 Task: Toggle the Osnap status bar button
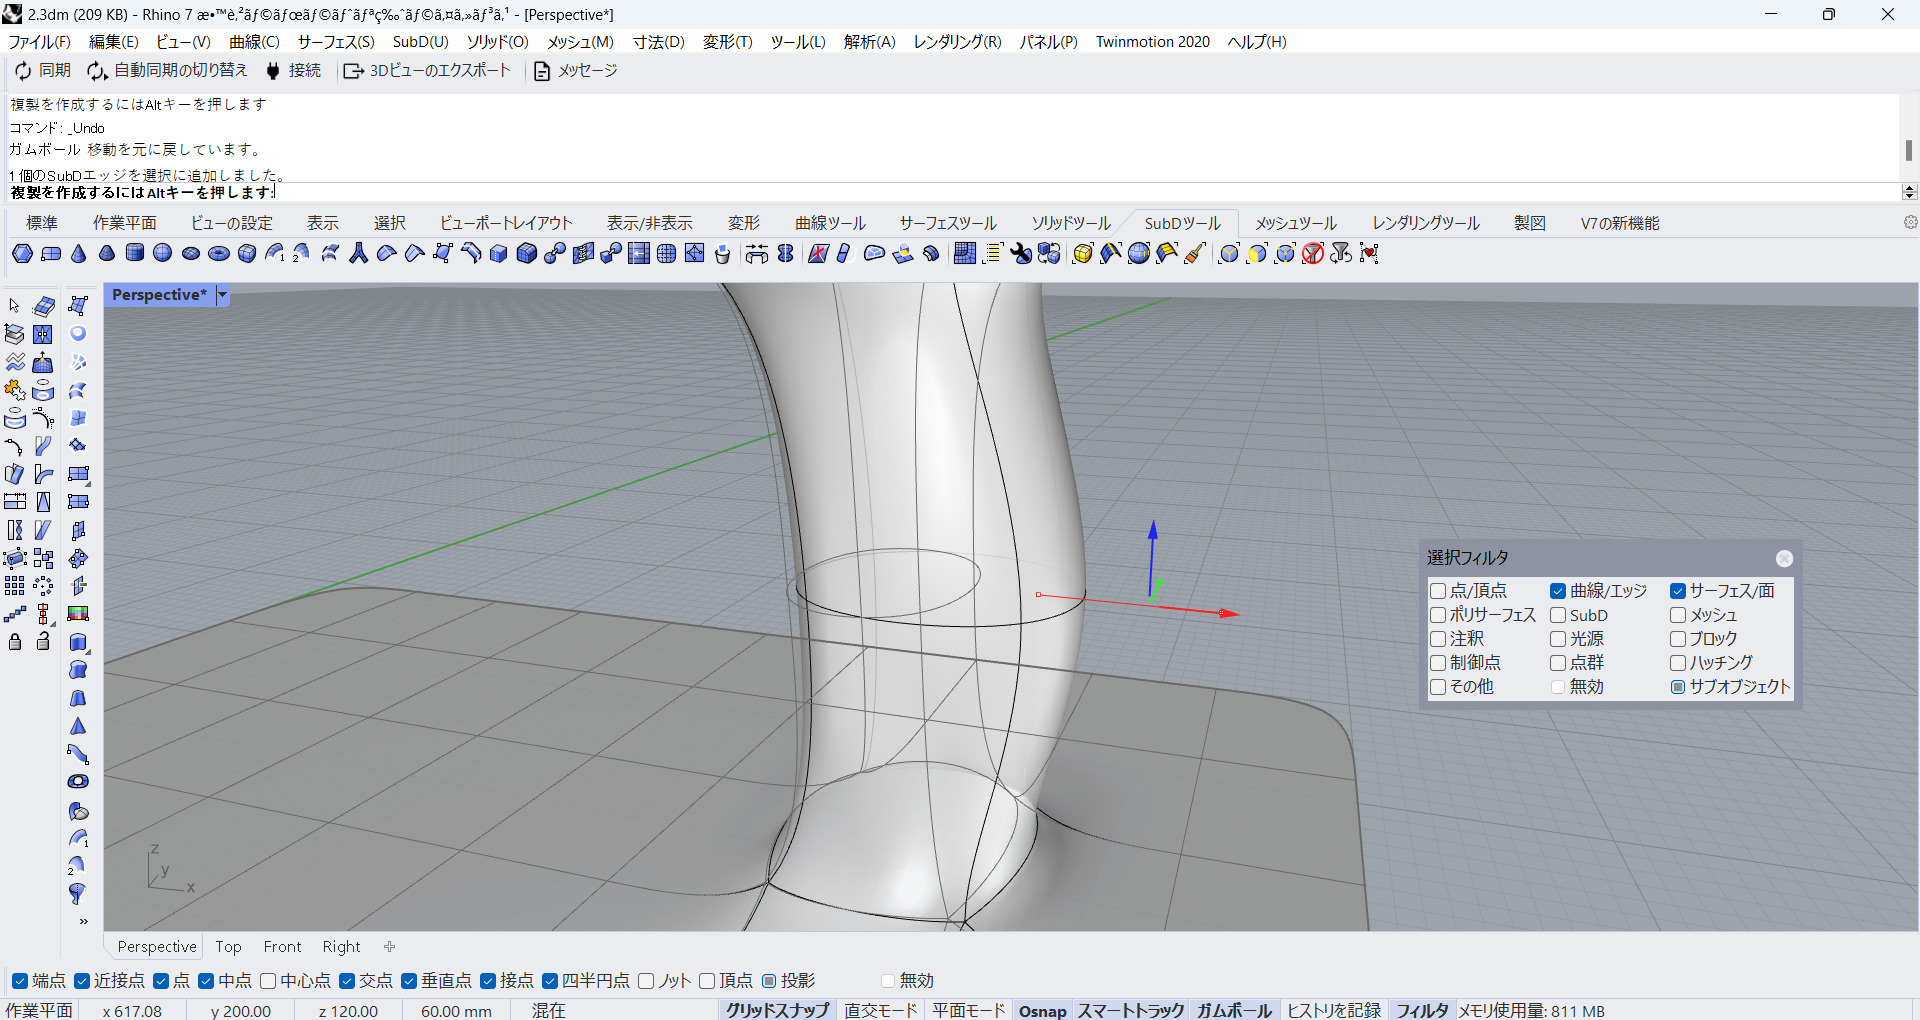coord(1042,1010)
